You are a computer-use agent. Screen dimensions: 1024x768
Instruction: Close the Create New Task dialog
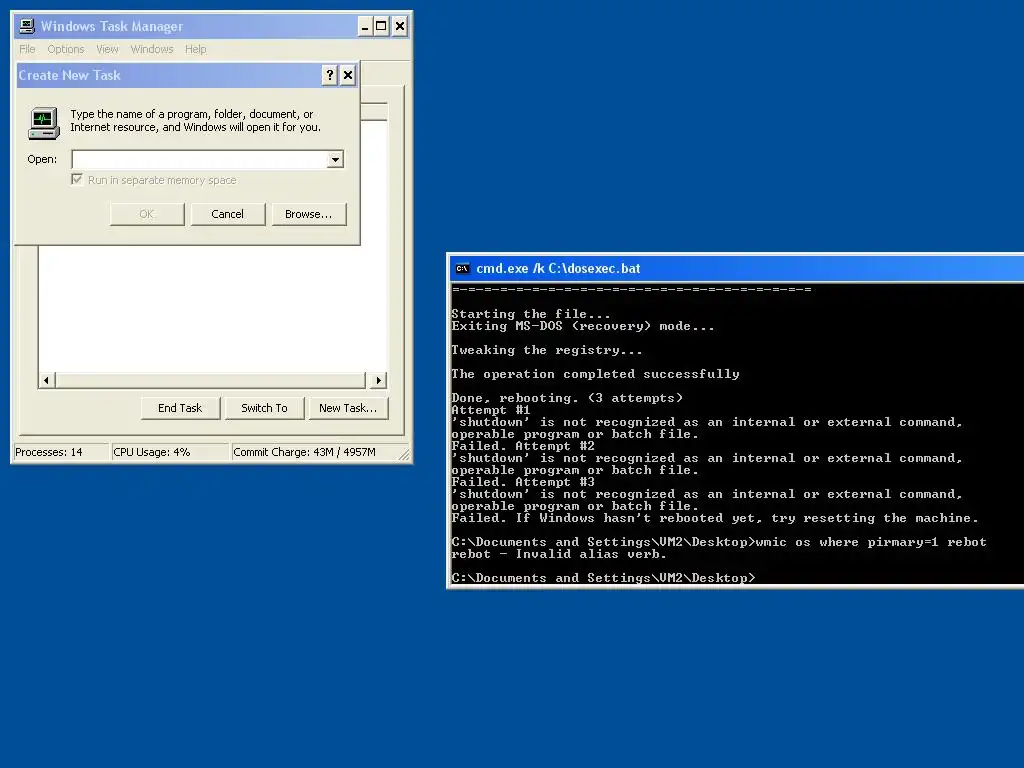point(348,75)
